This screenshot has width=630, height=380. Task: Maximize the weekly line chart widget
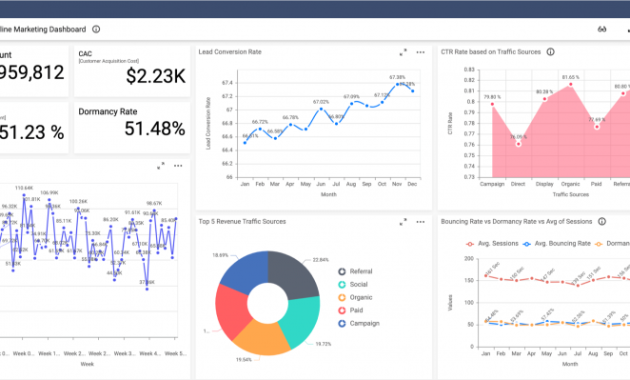tap(161, 166)
